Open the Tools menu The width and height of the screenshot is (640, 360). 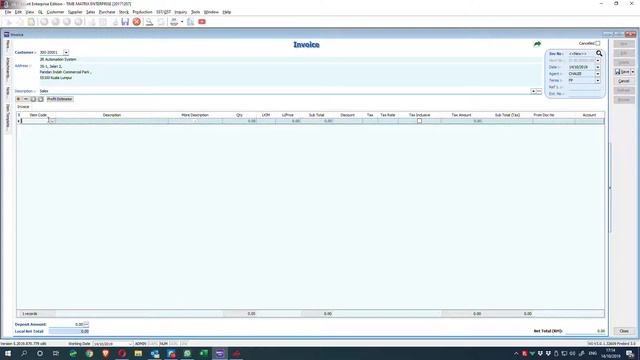pos(196,12)
